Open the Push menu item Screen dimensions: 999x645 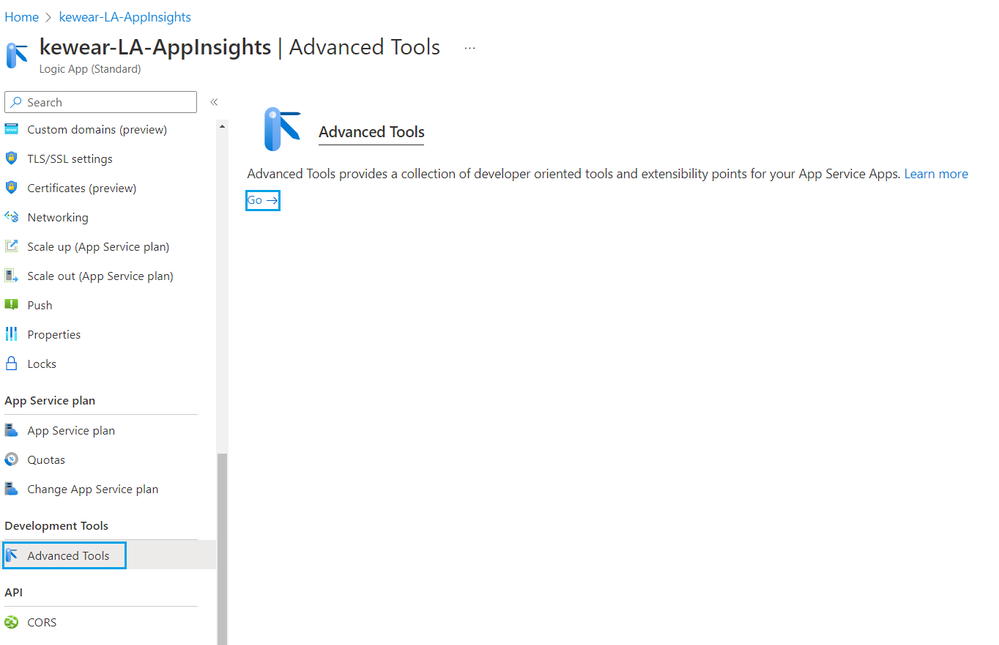[40, 305]
